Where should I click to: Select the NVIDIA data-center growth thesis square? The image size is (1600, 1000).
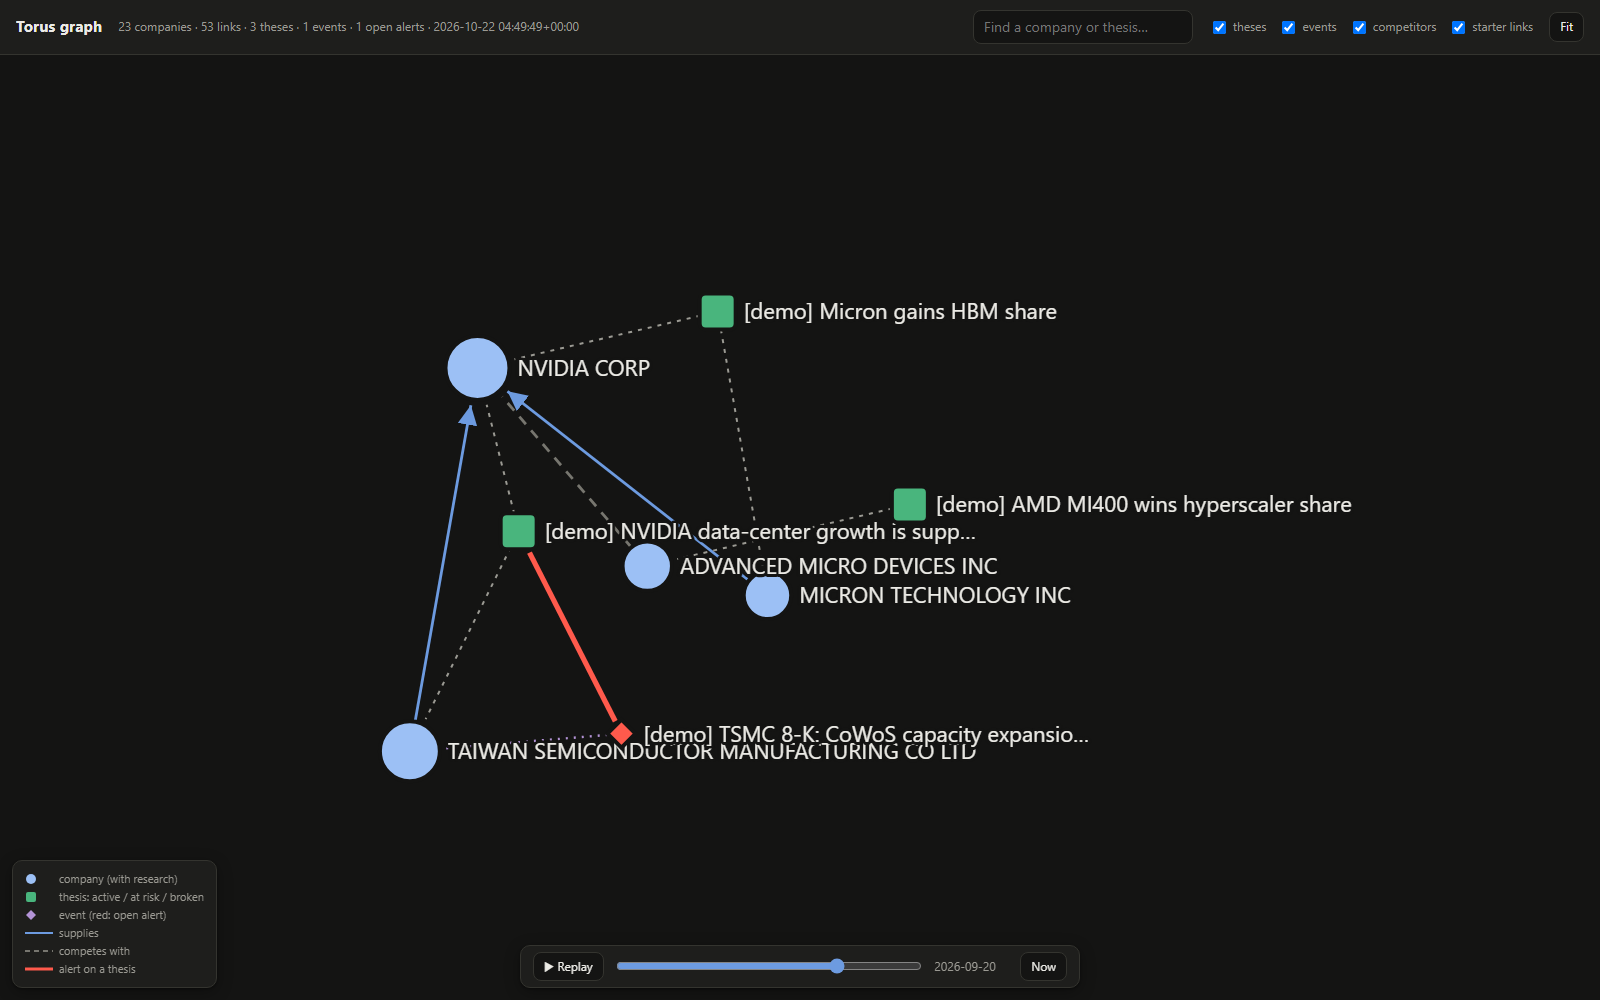(x=518, y=531)
